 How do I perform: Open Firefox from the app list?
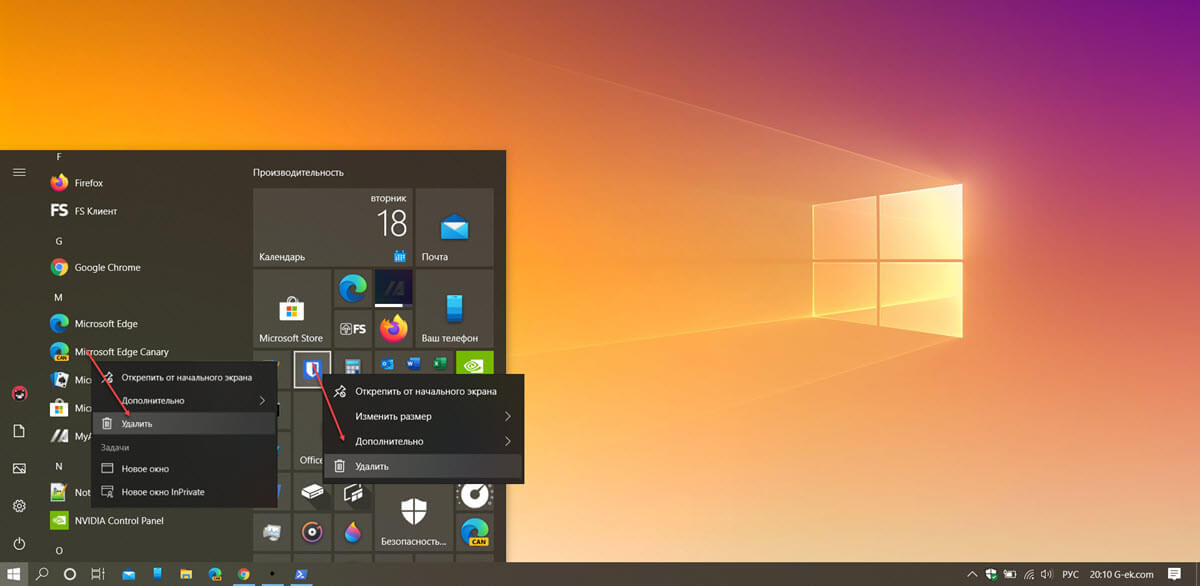[x=88, y=183]
